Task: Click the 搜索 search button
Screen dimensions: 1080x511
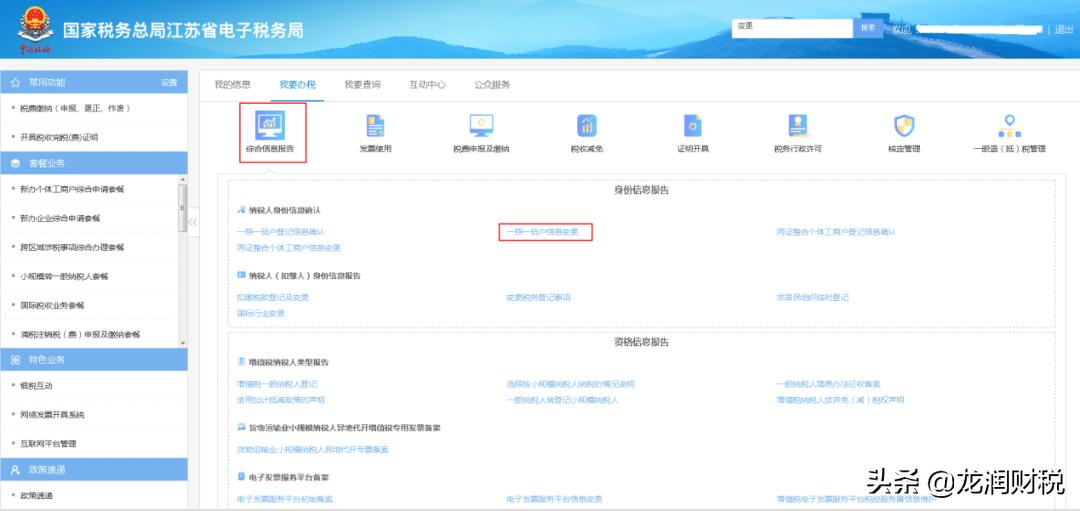Action: 868,28
